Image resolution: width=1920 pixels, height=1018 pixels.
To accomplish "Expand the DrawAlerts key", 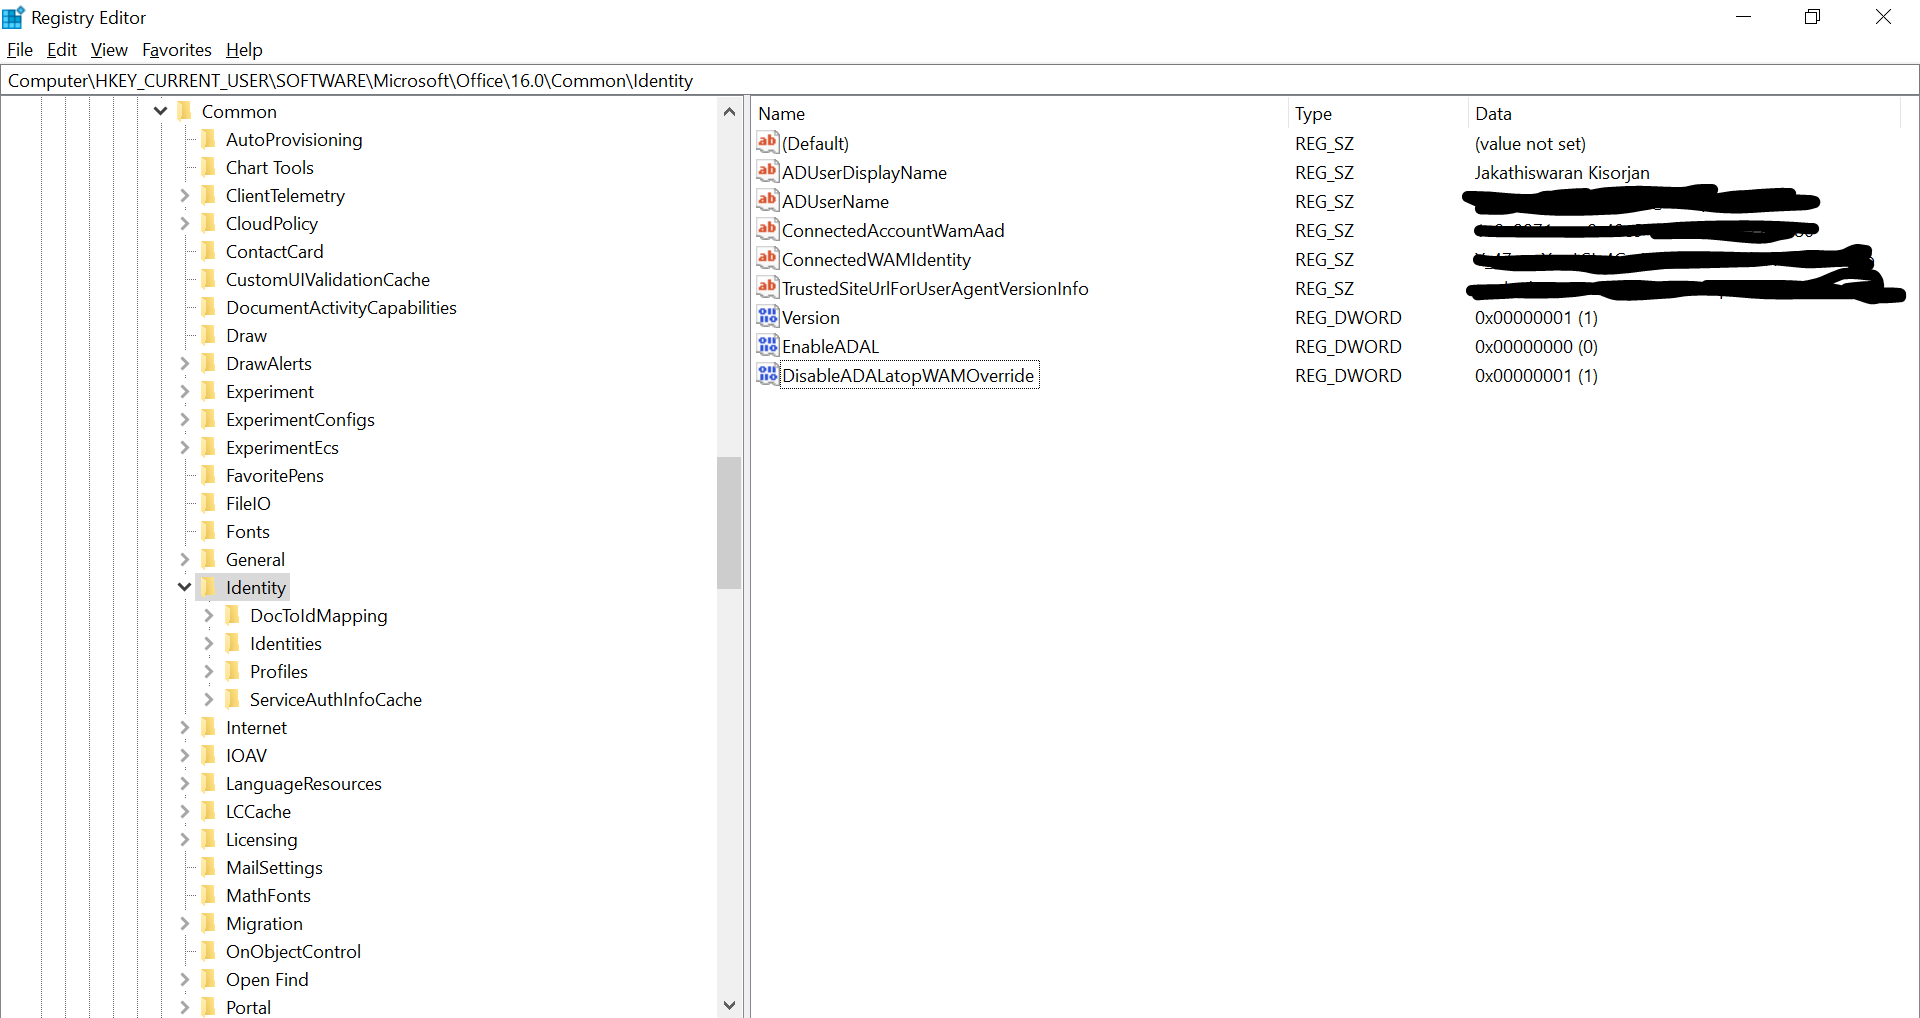I will 184,363.
